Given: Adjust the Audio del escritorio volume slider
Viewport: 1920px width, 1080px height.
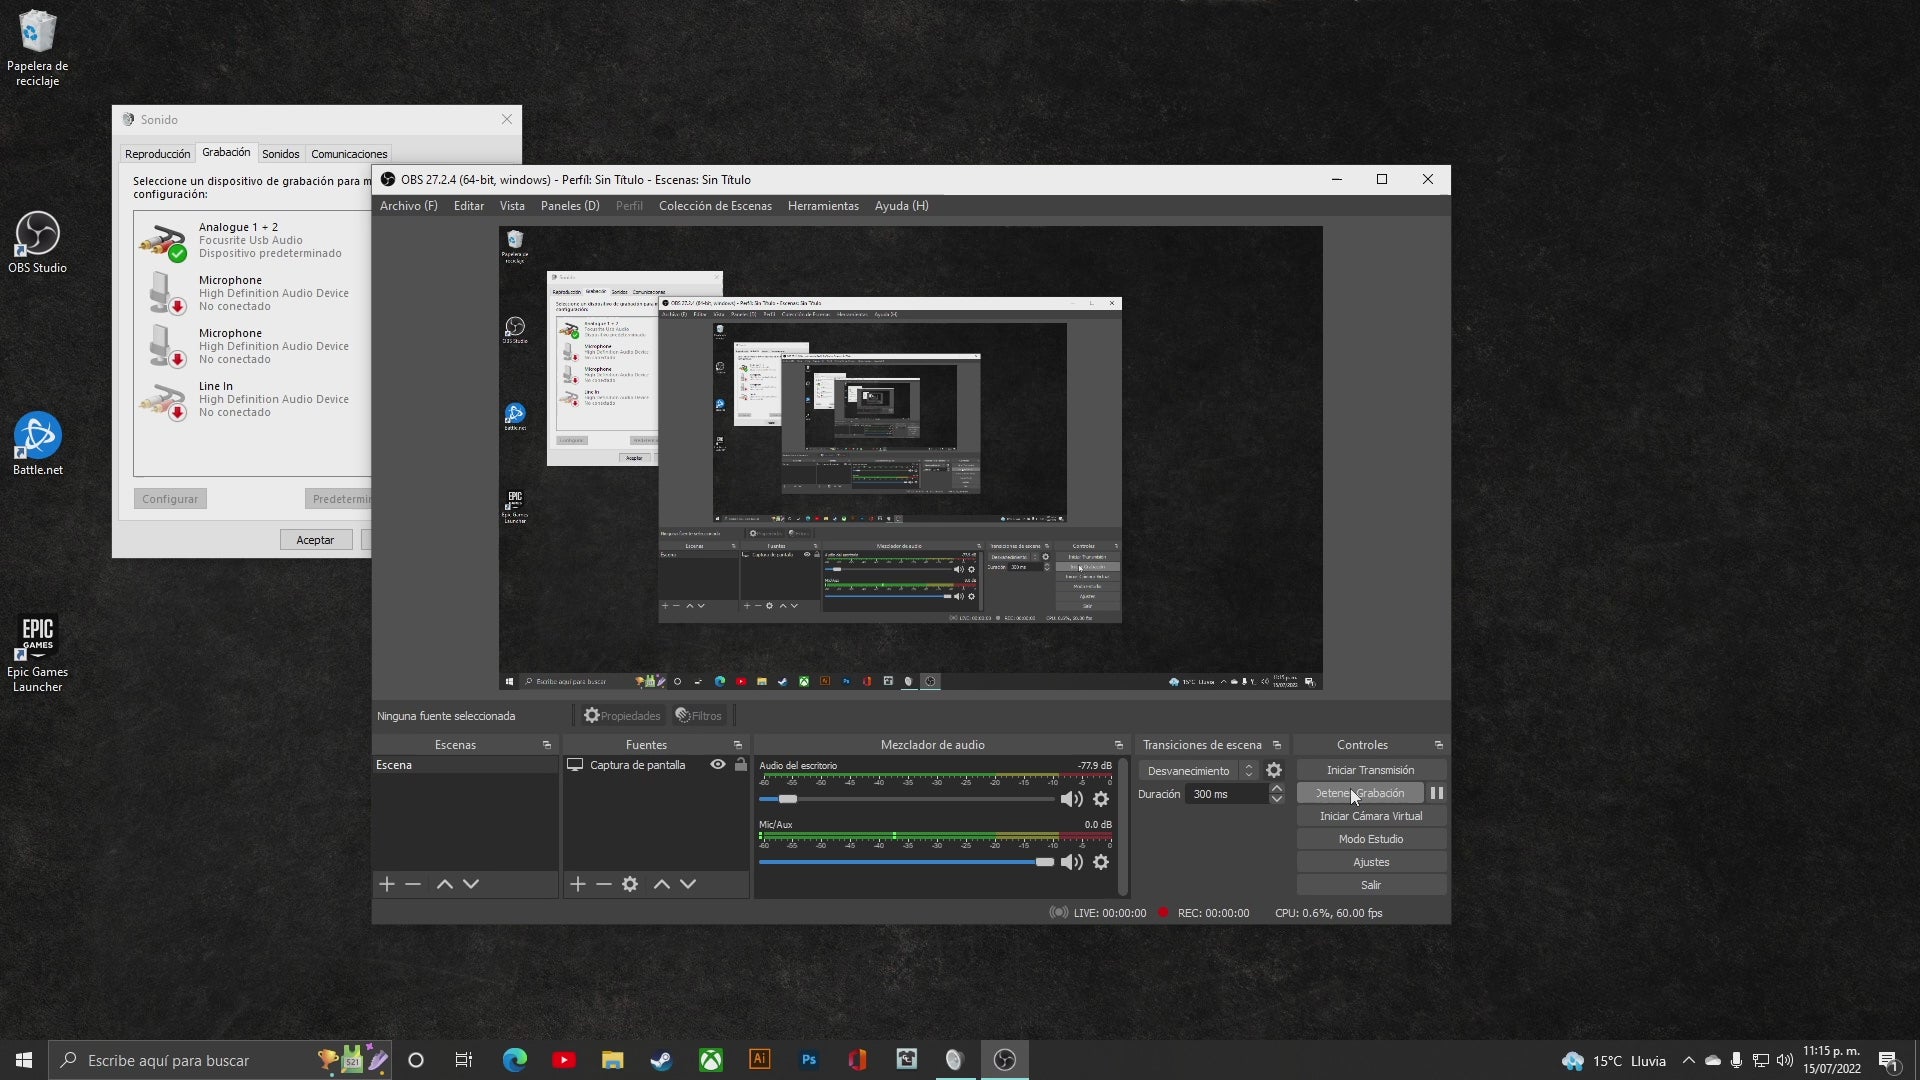Looking at the screenshot, I should [x=788, y=799].
